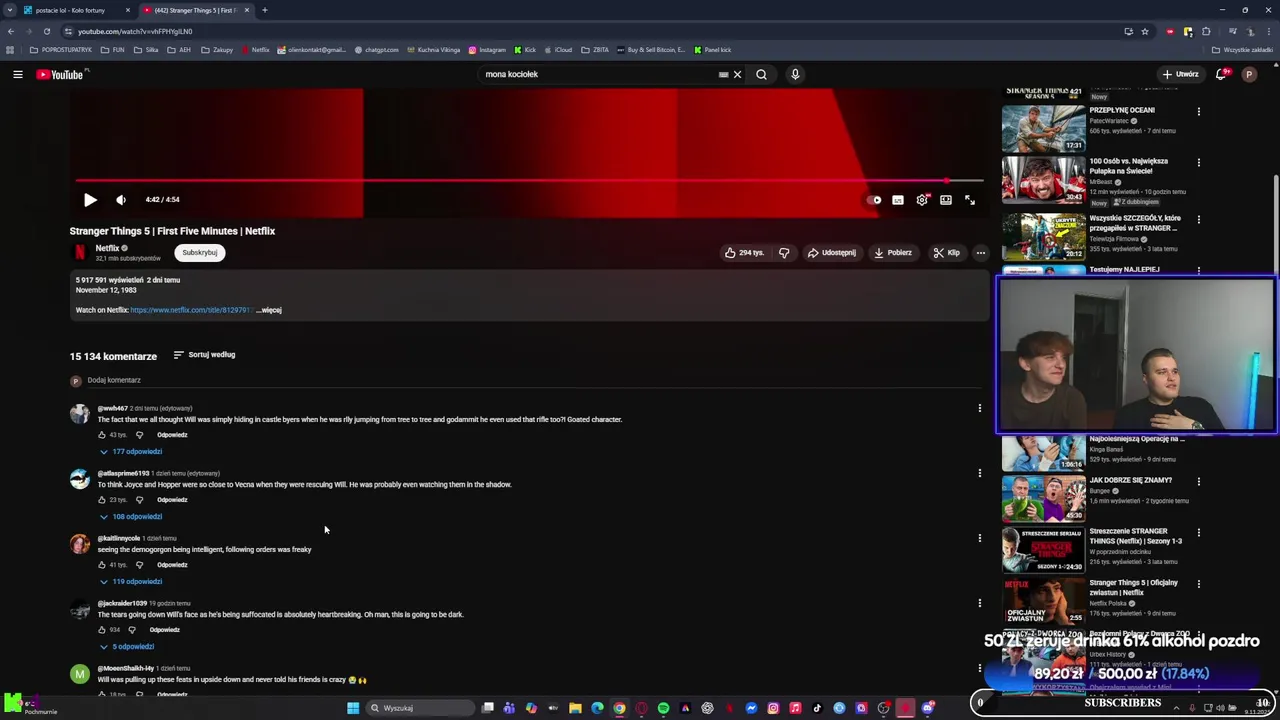The width and height of the screenshot is (1280, 720).
Task: Expand 108 odpowiedzi replies
Action: click(x=131, y=517)
